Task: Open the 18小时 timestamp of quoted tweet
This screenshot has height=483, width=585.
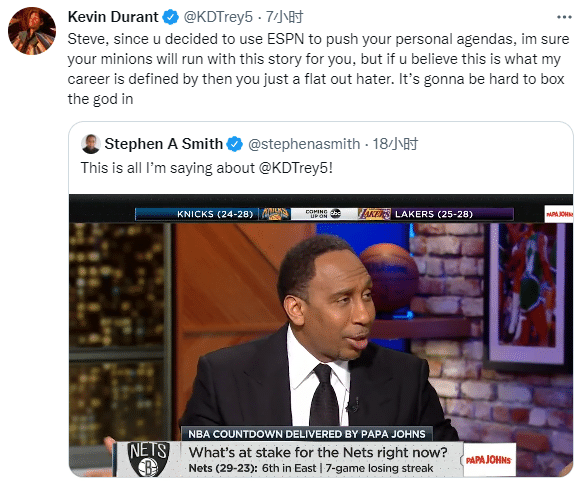Action: pyautogui.click(x=395, y=144)
